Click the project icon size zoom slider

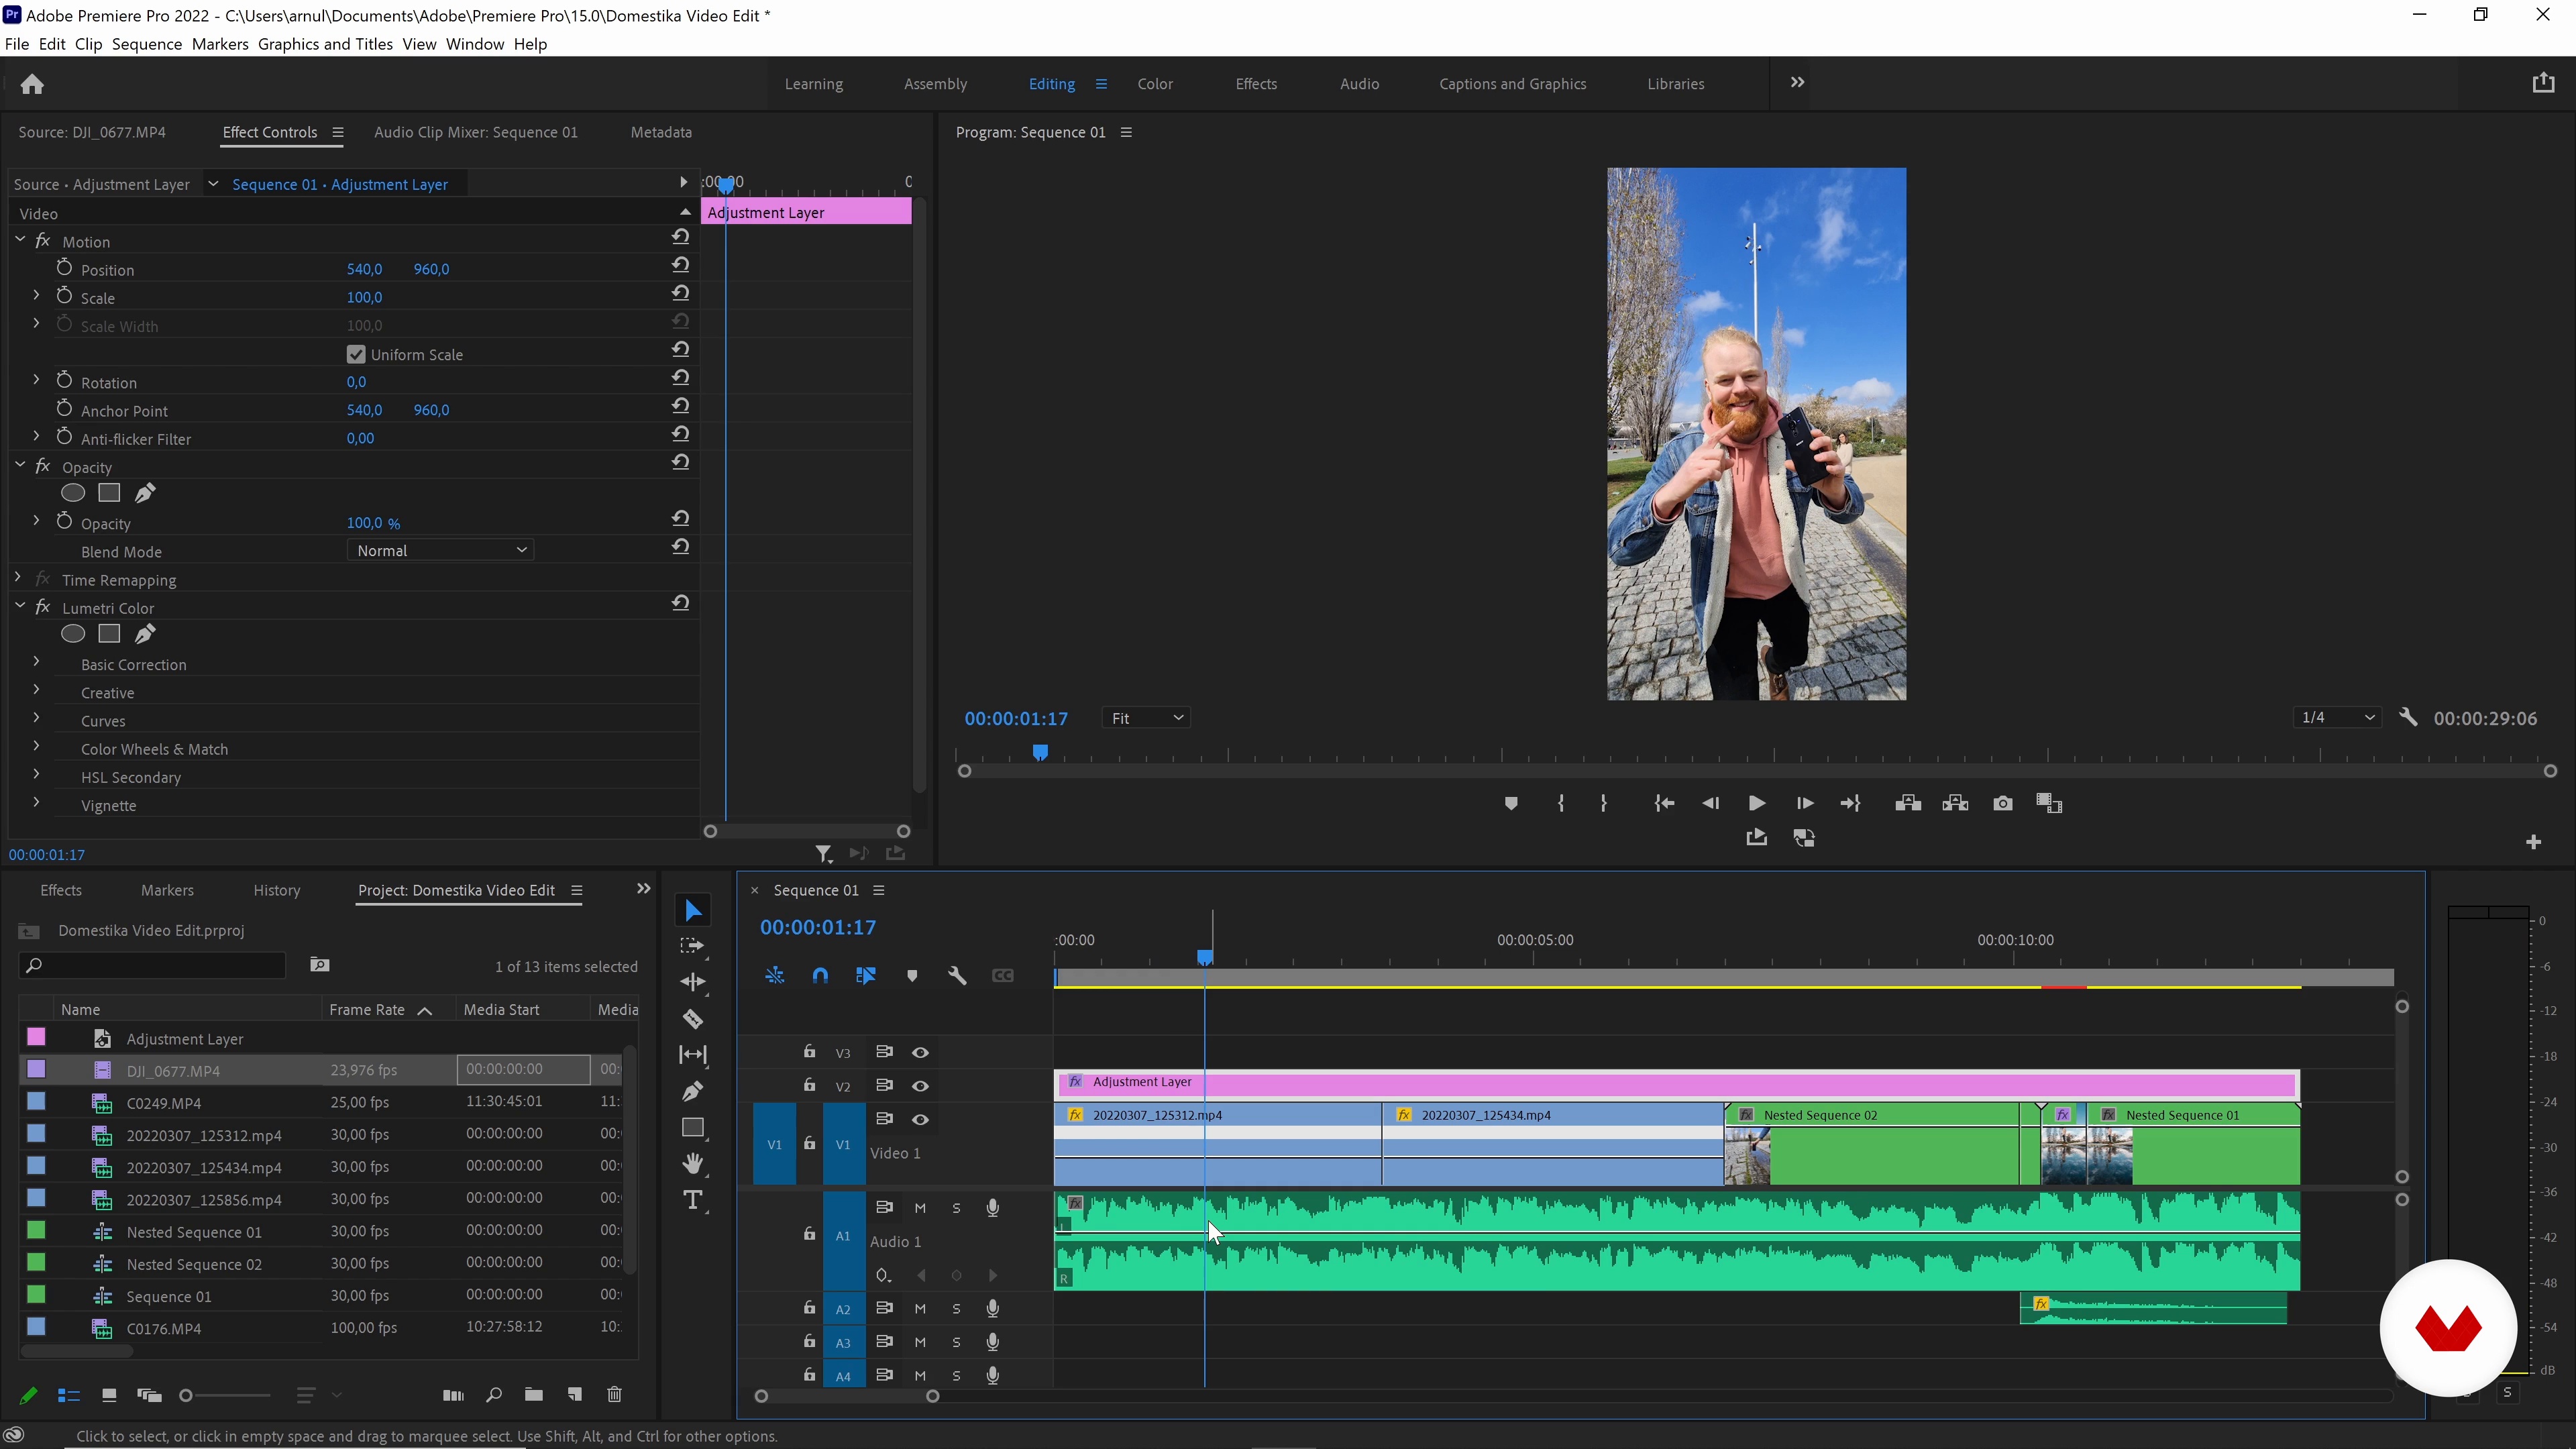[224, 1395]
